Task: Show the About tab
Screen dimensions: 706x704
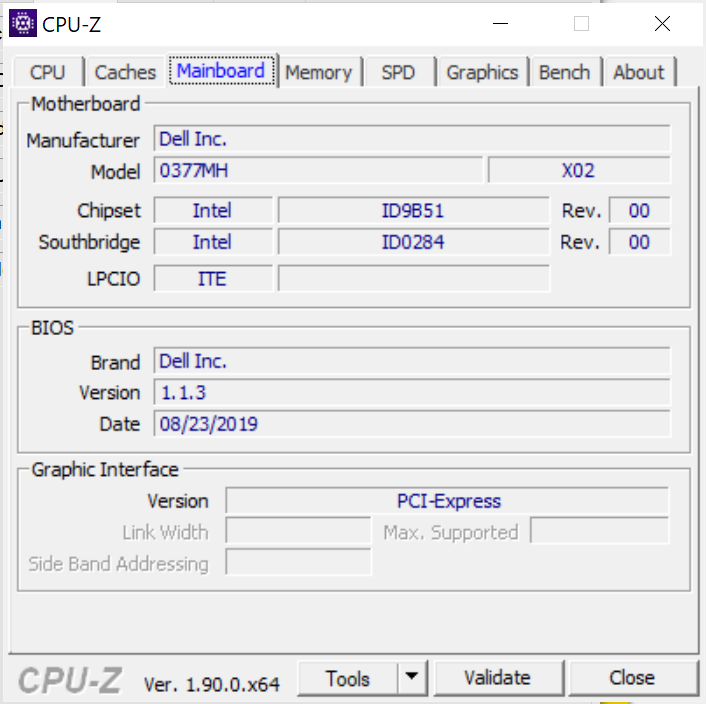Action: tap(639, 72)
